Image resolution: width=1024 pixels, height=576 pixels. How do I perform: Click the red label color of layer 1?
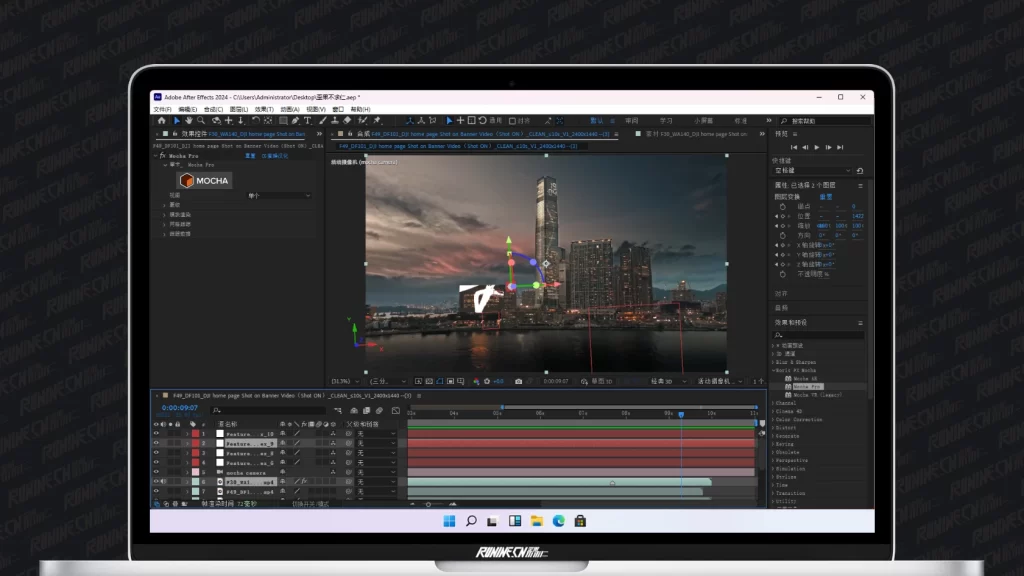[196, 434]
